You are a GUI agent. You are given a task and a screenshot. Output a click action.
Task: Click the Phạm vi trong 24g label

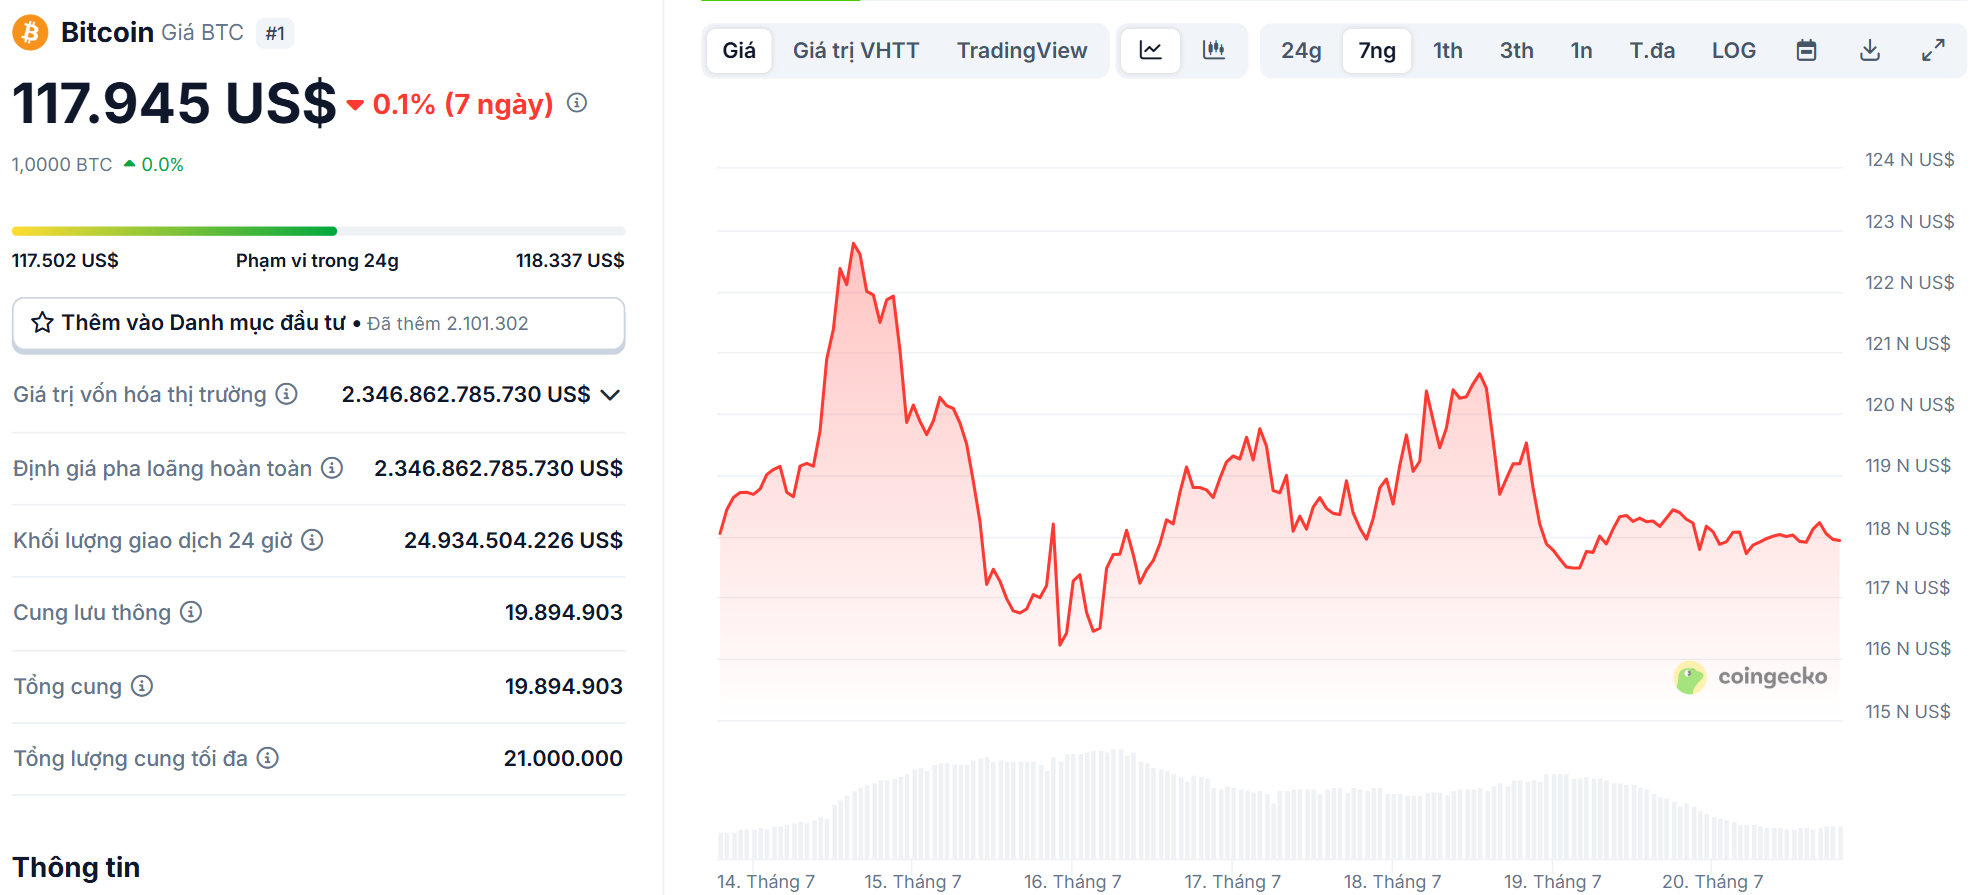pos(317,260)
